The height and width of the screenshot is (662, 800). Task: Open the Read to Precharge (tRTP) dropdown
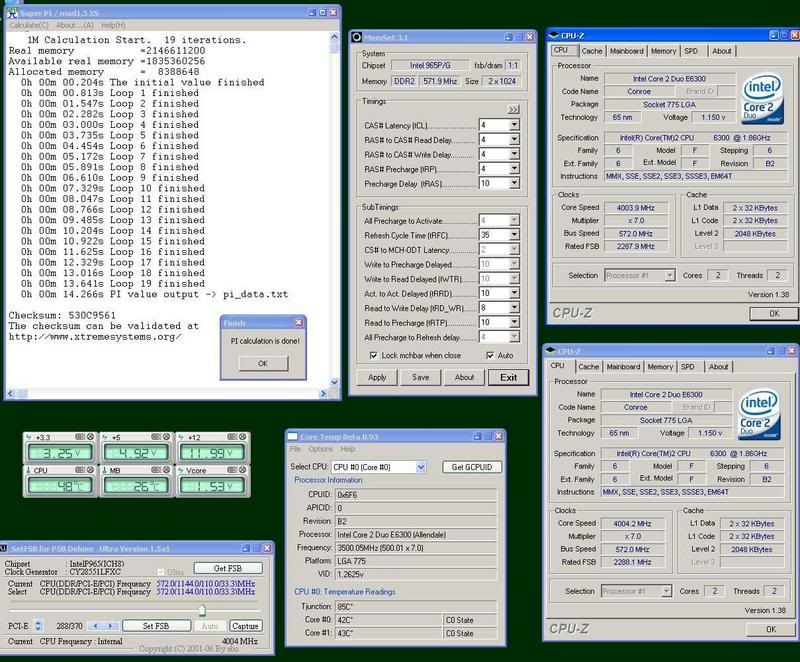(x=514, y=322)
